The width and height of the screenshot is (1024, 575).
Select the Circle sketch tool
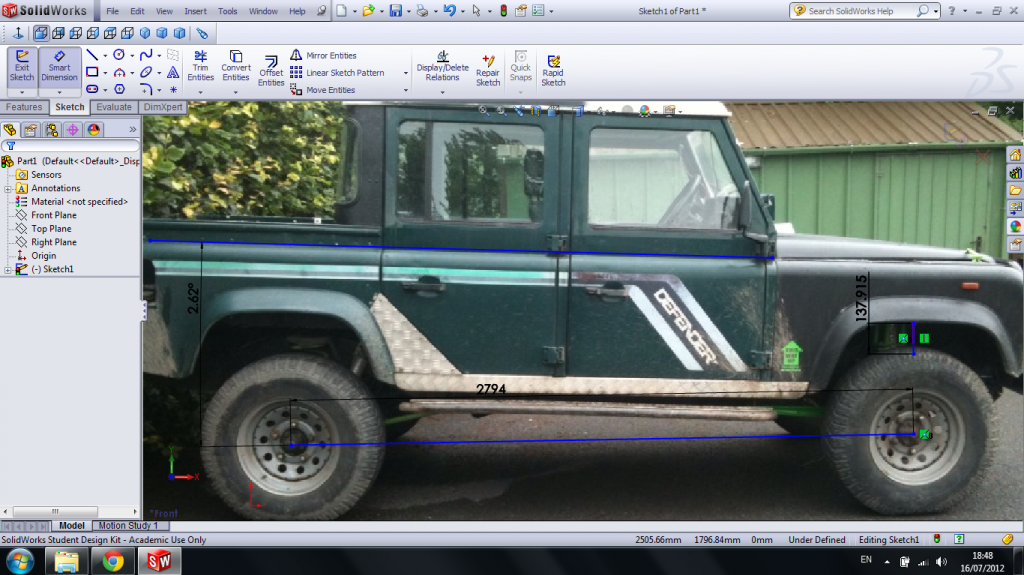click(x=119, y=55)
